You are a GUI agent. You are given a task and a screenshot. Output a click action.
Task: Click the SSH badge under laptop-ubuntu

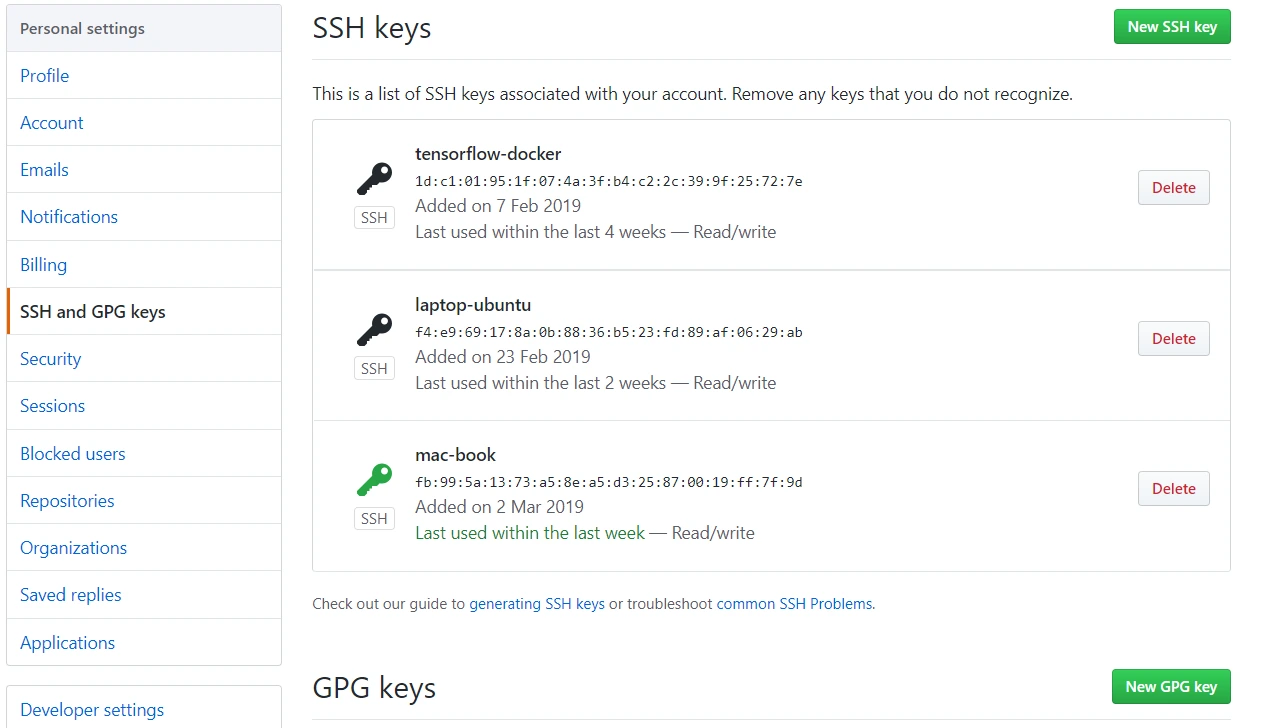[x=374, y=369]
